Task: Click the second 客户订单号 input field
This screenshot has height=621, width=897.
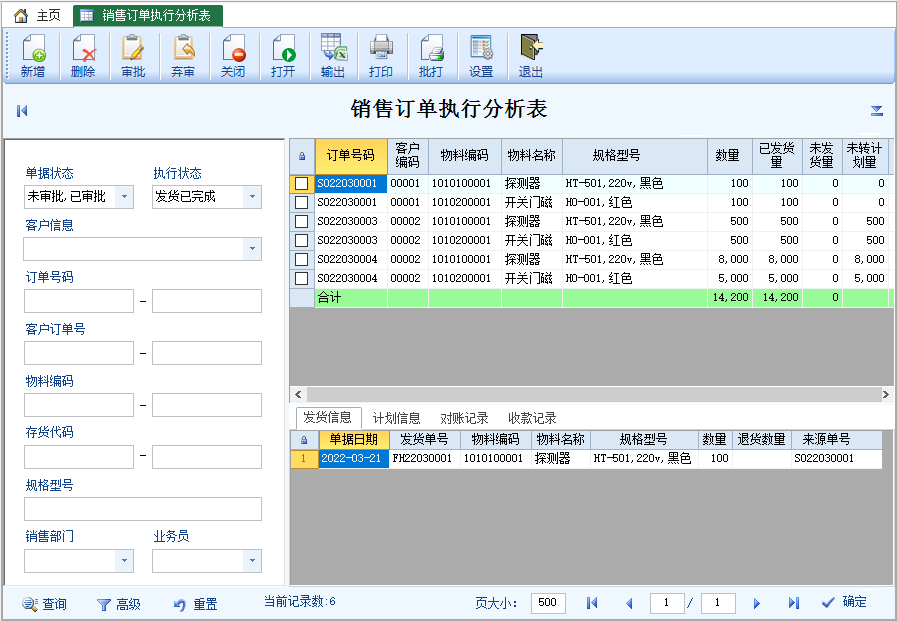Action: [207, 353]
